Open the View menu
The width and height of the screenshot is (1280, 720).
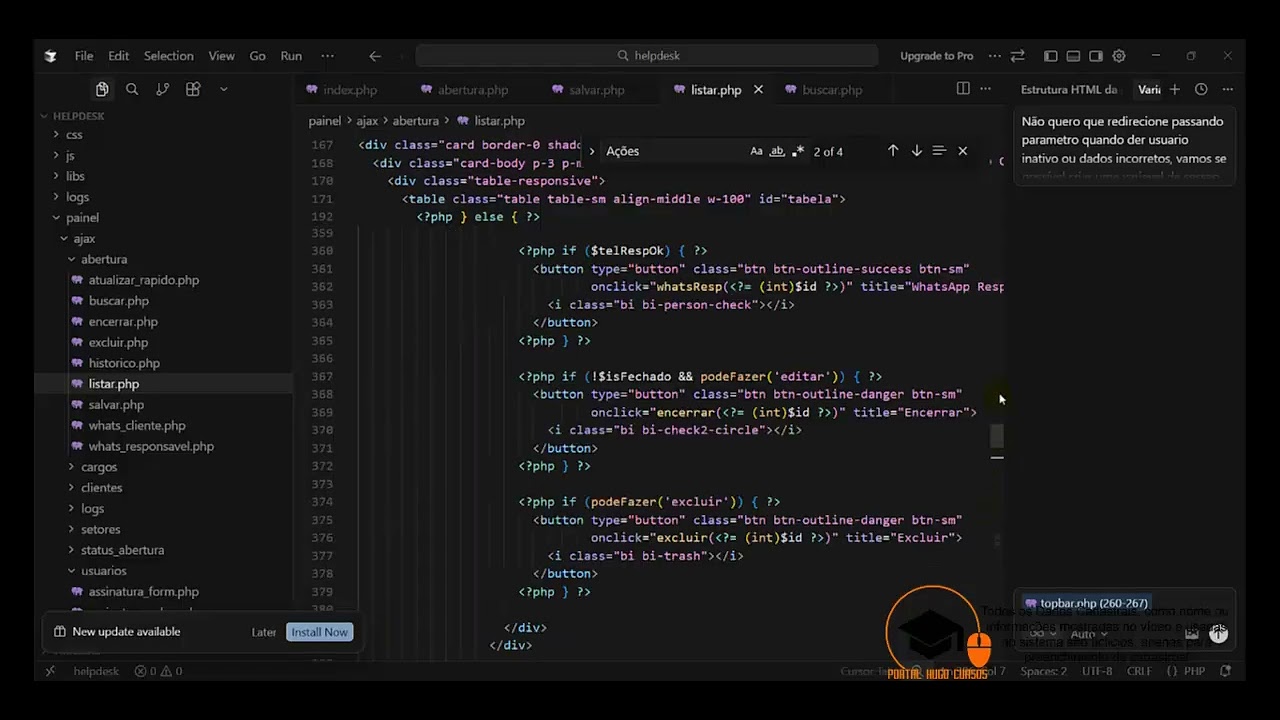[222, 56]
